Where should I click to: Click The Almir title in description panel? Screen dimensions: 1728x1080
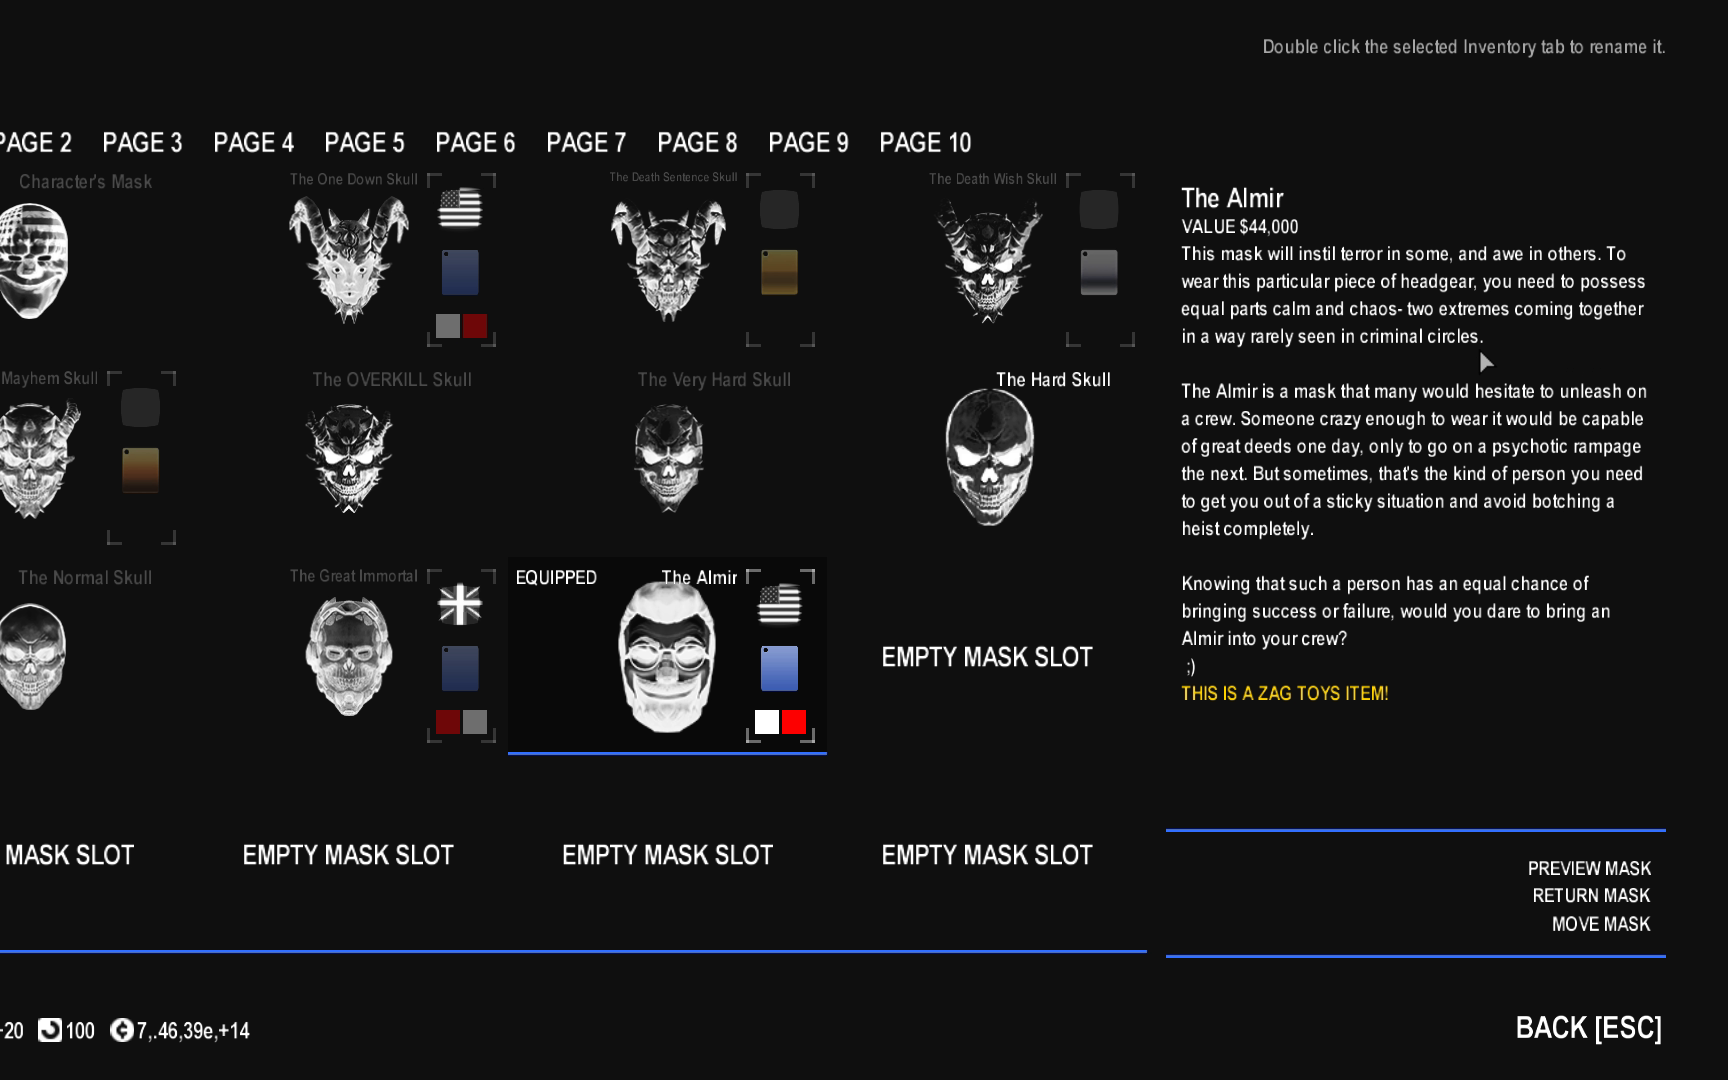(x=1232, y=198)
